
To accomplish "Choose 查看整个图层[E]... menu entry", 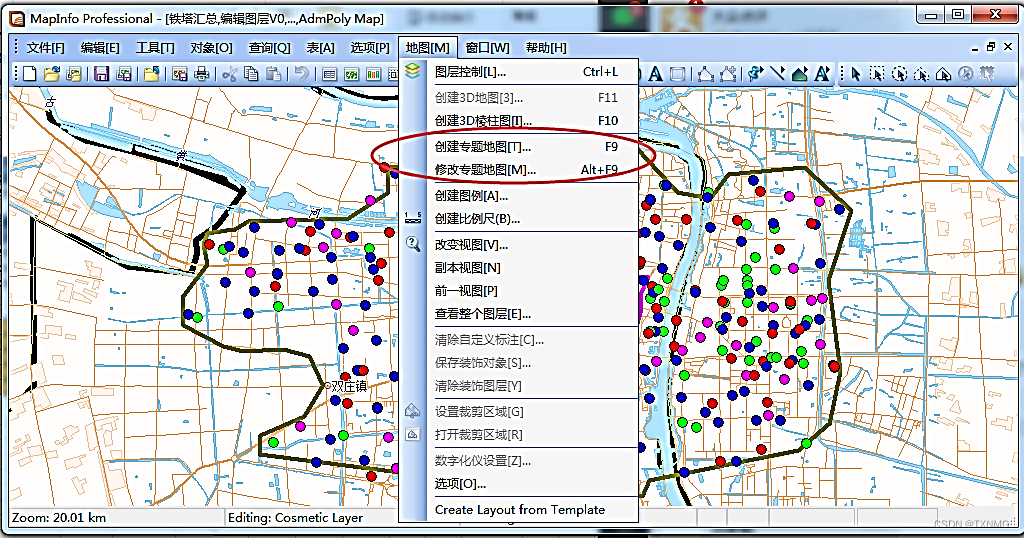I will tap(519, 314).
